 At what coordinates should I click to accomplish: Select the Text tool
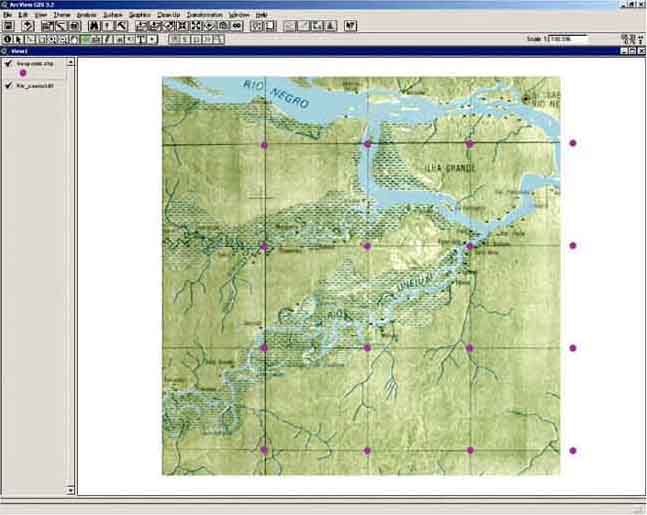[141, 39]
